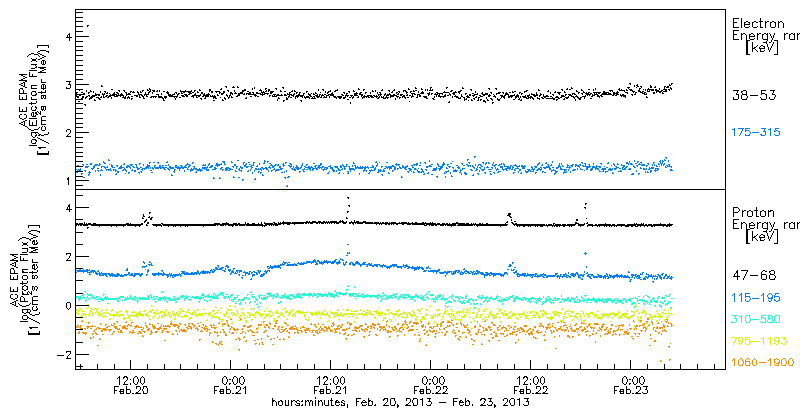Image resolution: width=800 pixels, height=410 pixels.
Task: Click the hours:minutes date range caption
Action: pyautogui.click(x=400, y=403)
